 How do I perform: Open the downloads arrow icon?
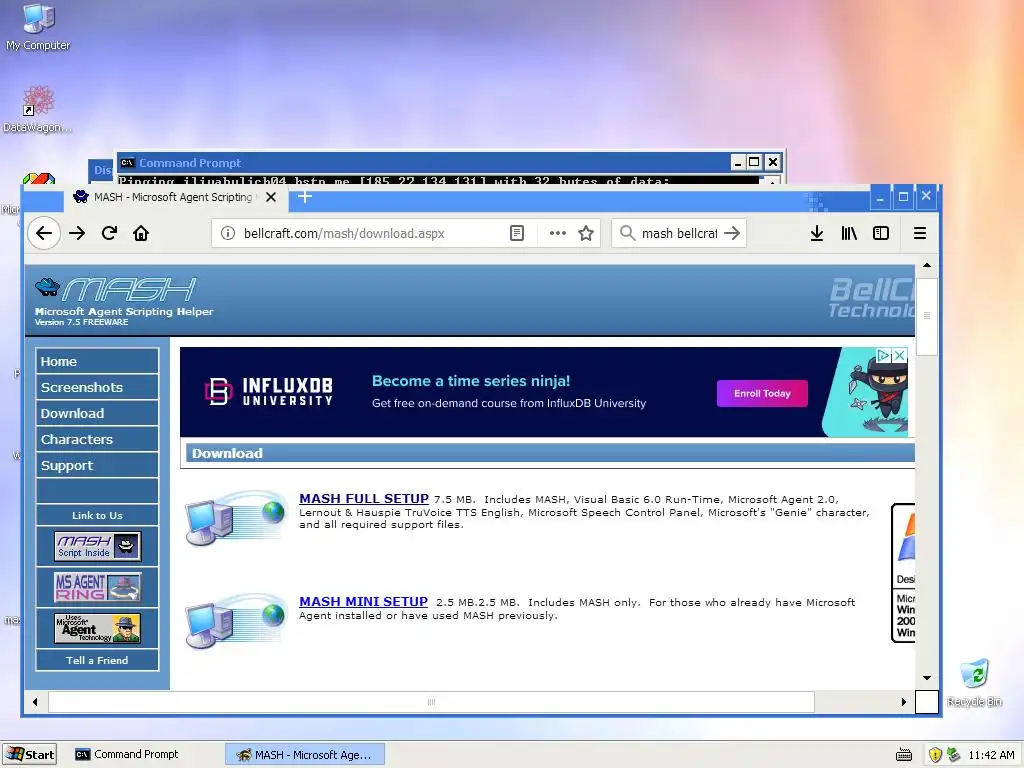pyautogui.click(x=816, y=233)
